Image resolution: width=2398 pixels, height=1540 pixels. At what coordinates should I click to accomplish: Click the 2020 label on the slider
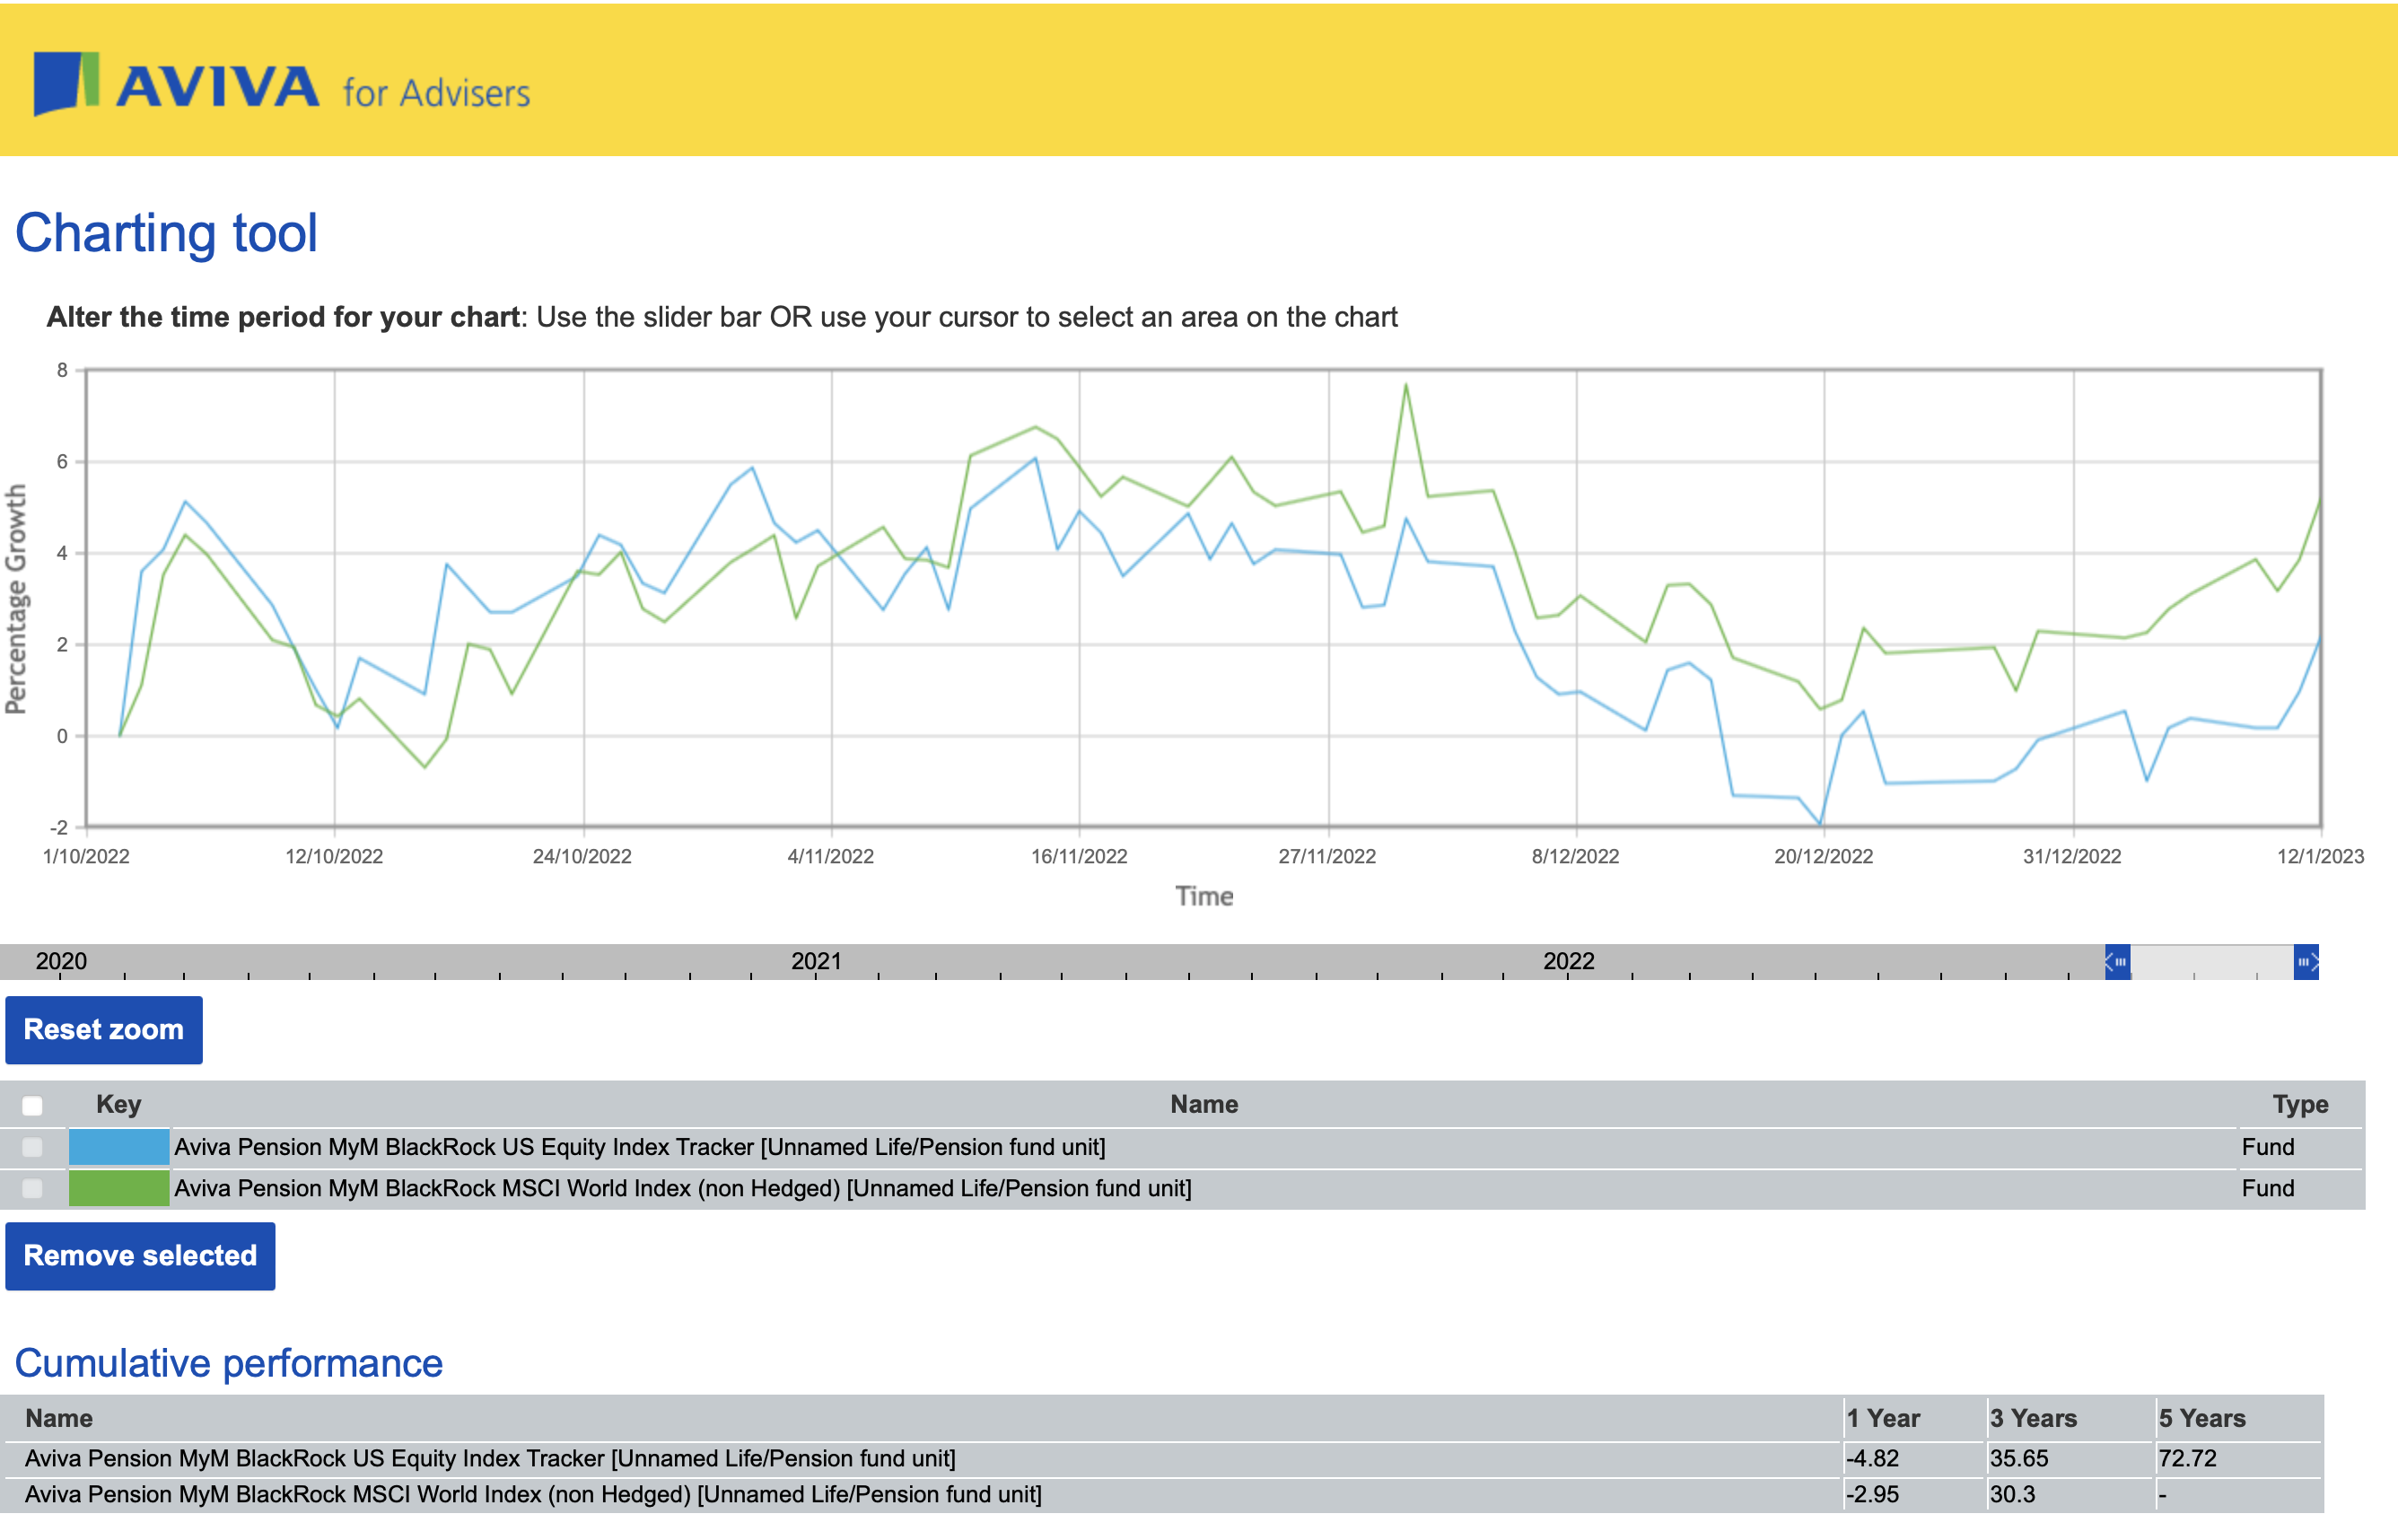[x=61, y=961]
